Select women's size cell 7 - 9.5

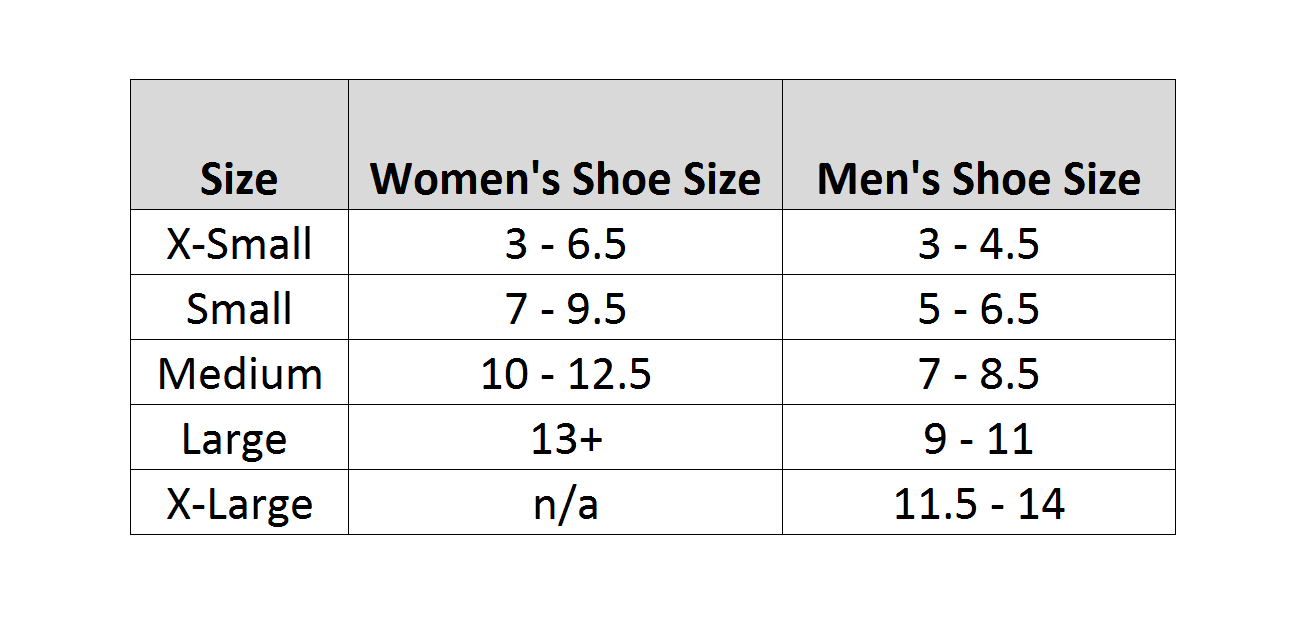565,308
